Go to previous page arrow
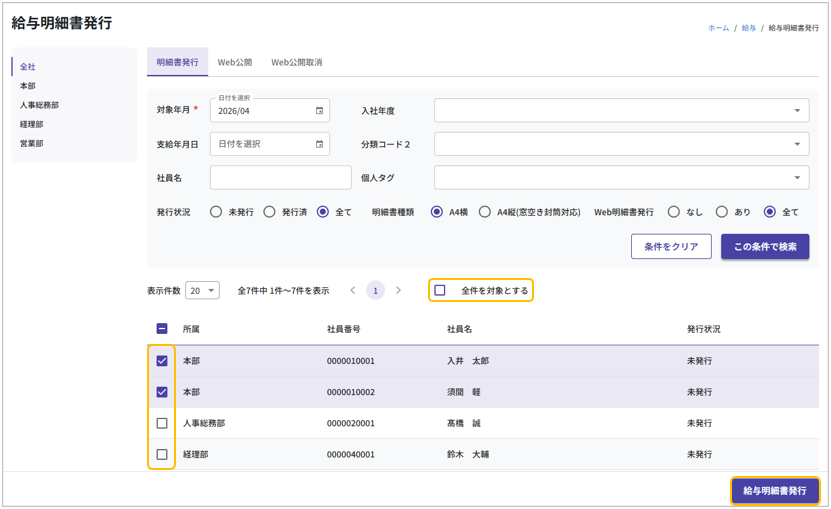This screenshot has height=509, width=831. point(352,291)
